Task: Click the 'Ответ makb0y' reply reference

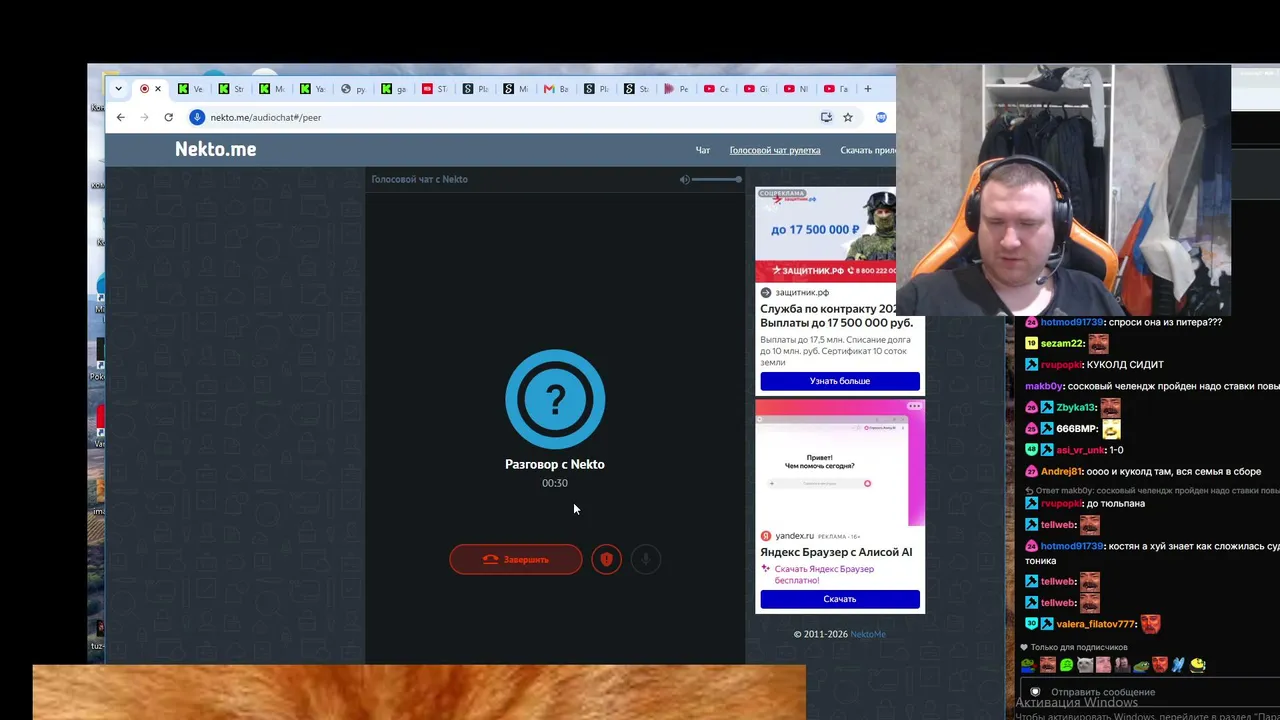Action: click(x=1152, y=491)
